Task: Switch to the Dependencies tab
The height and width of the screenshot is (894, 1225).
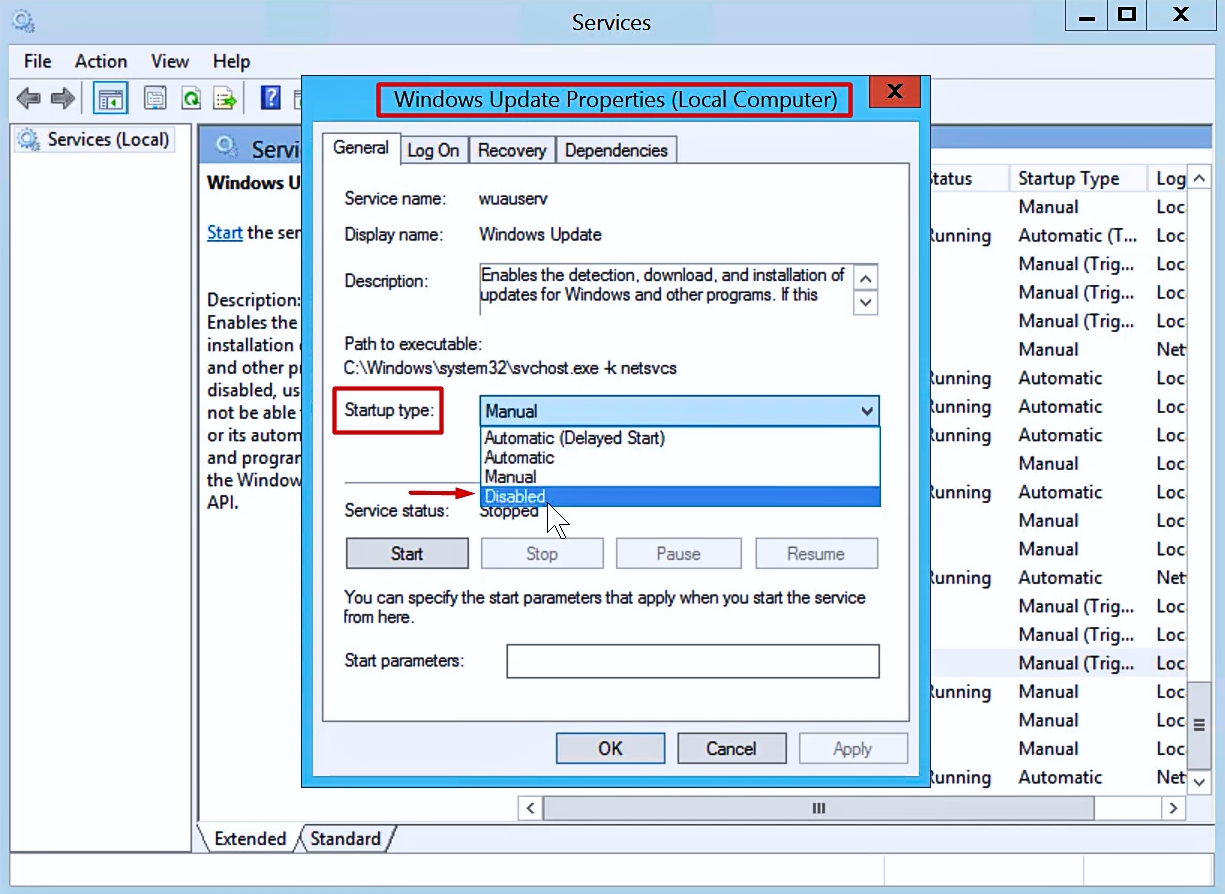Action: point(616,150)
